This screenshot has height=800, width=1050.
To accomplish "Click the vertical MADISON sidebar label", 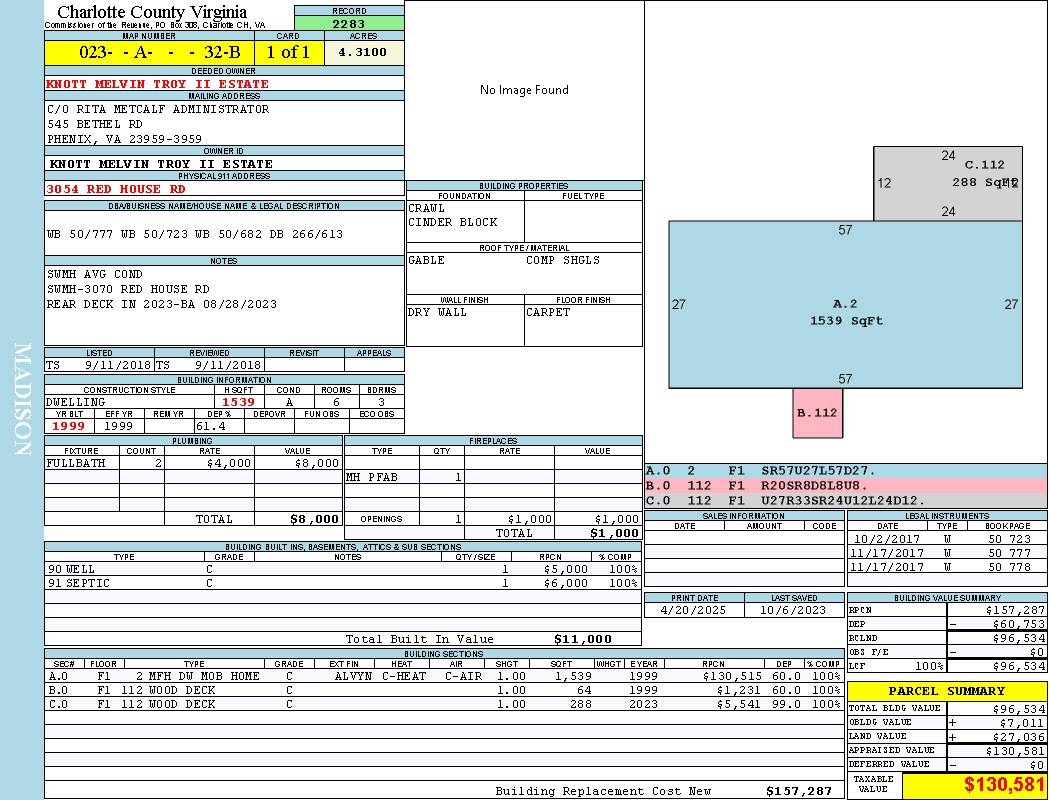I will 22,400.
